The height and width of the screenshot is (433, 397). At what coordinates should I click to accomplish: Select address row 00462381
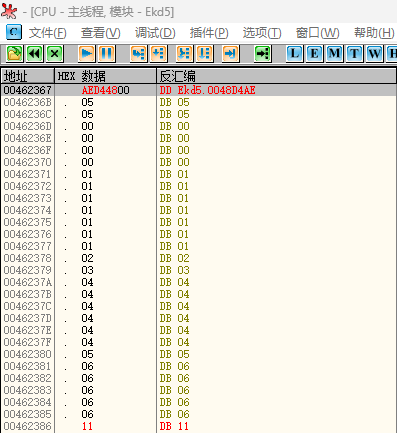pyautogui.click(x=198, y=366)
